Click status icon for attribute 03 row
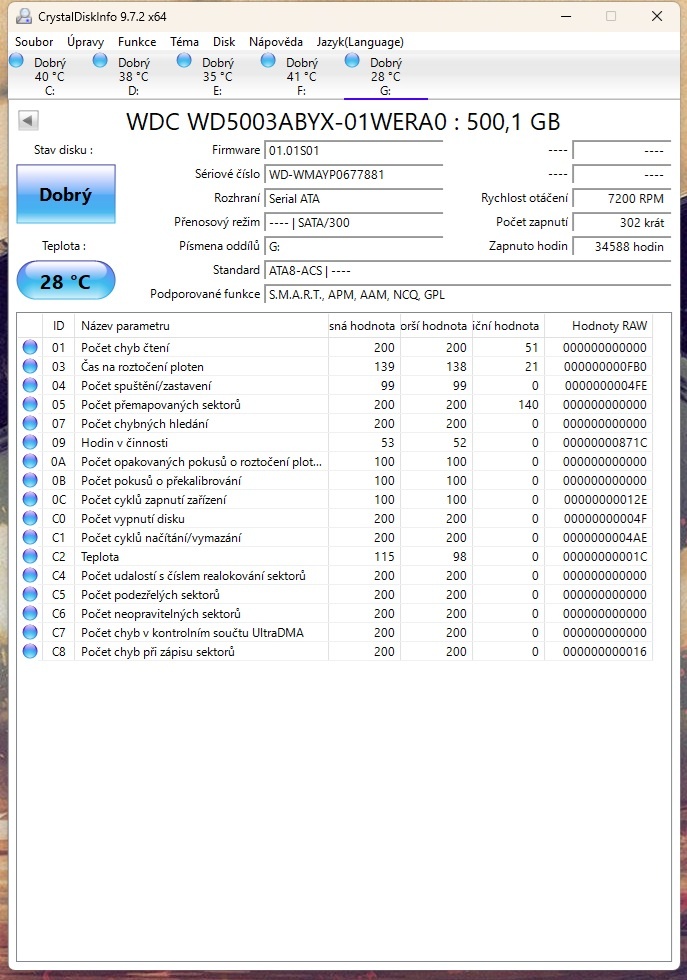The width and height of the screenshot is (687, 980). coord(30,366)
